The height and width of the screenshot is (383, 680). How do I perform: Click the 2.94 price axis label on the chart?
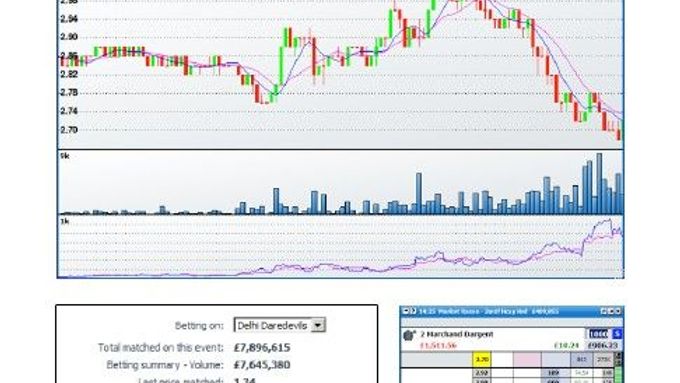[69, 19]
